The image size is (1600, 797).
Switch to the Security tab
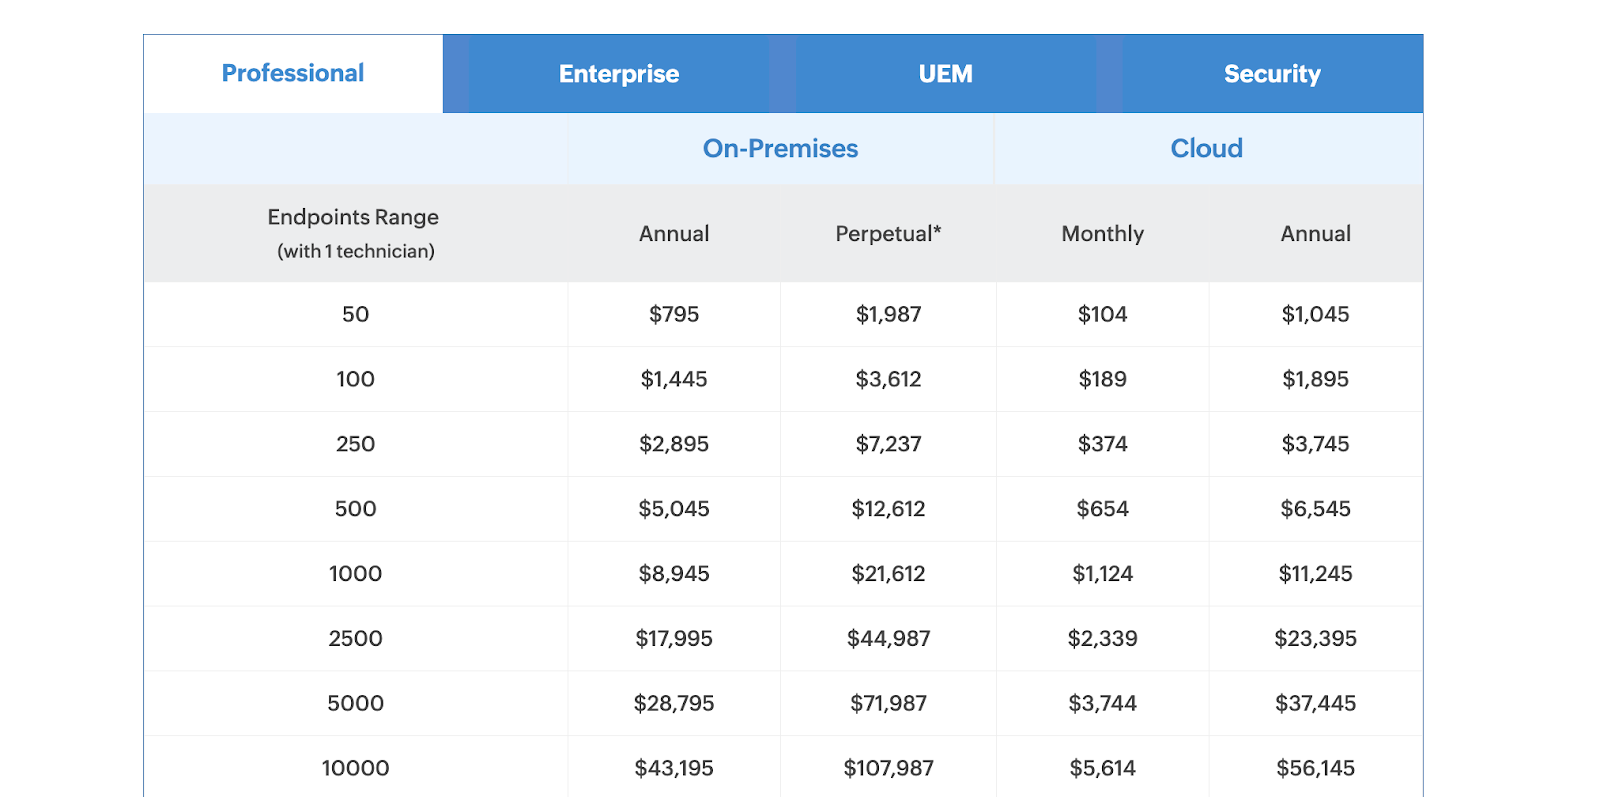[x=1272, y=74]
